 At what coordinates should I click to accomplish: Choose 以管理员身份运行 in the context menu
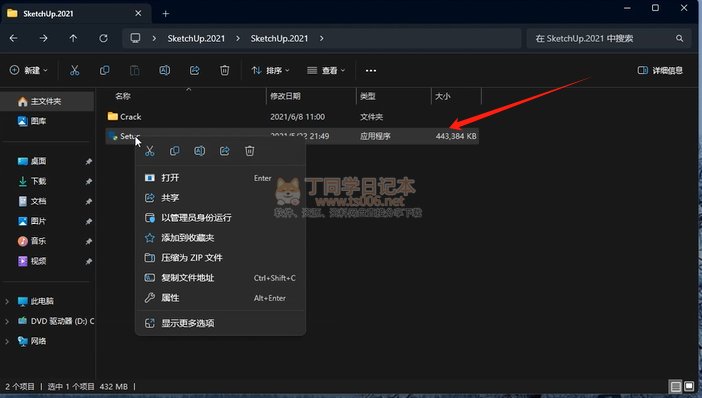[220, 218]
